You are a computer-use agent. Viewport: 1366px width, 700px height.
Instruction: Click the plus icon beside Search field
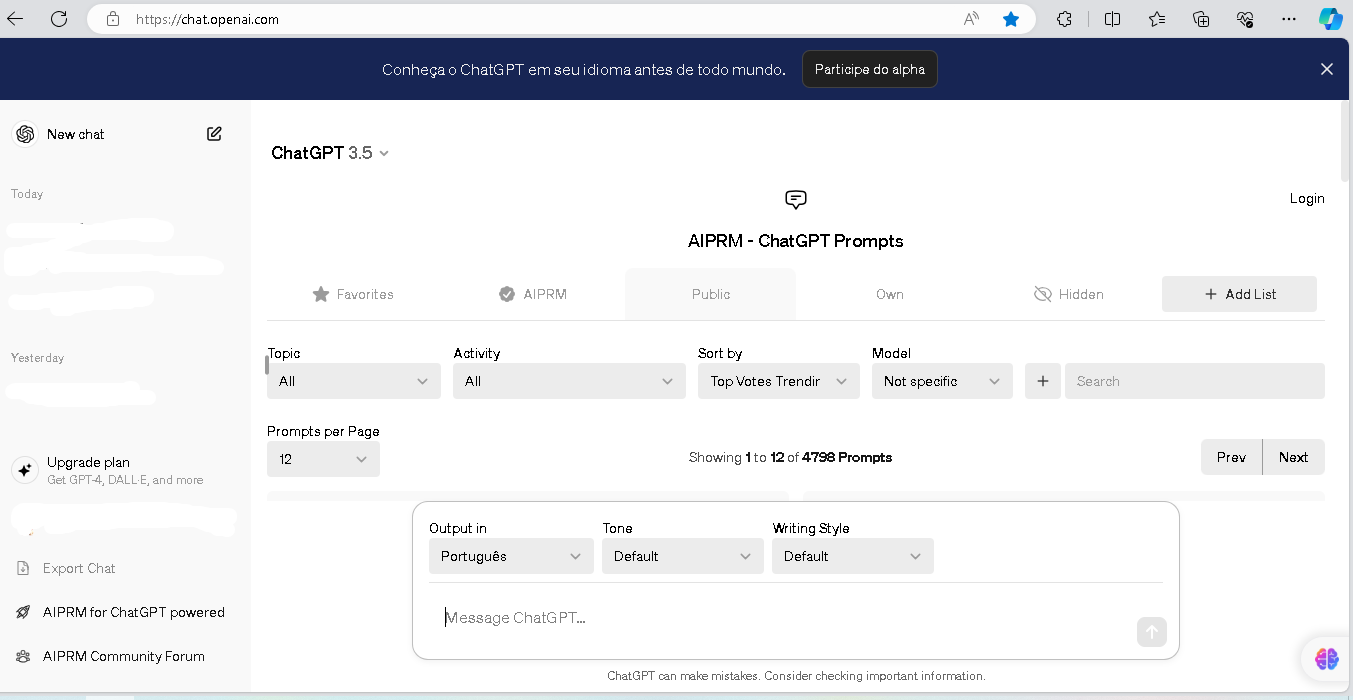tap(1042, 381)
